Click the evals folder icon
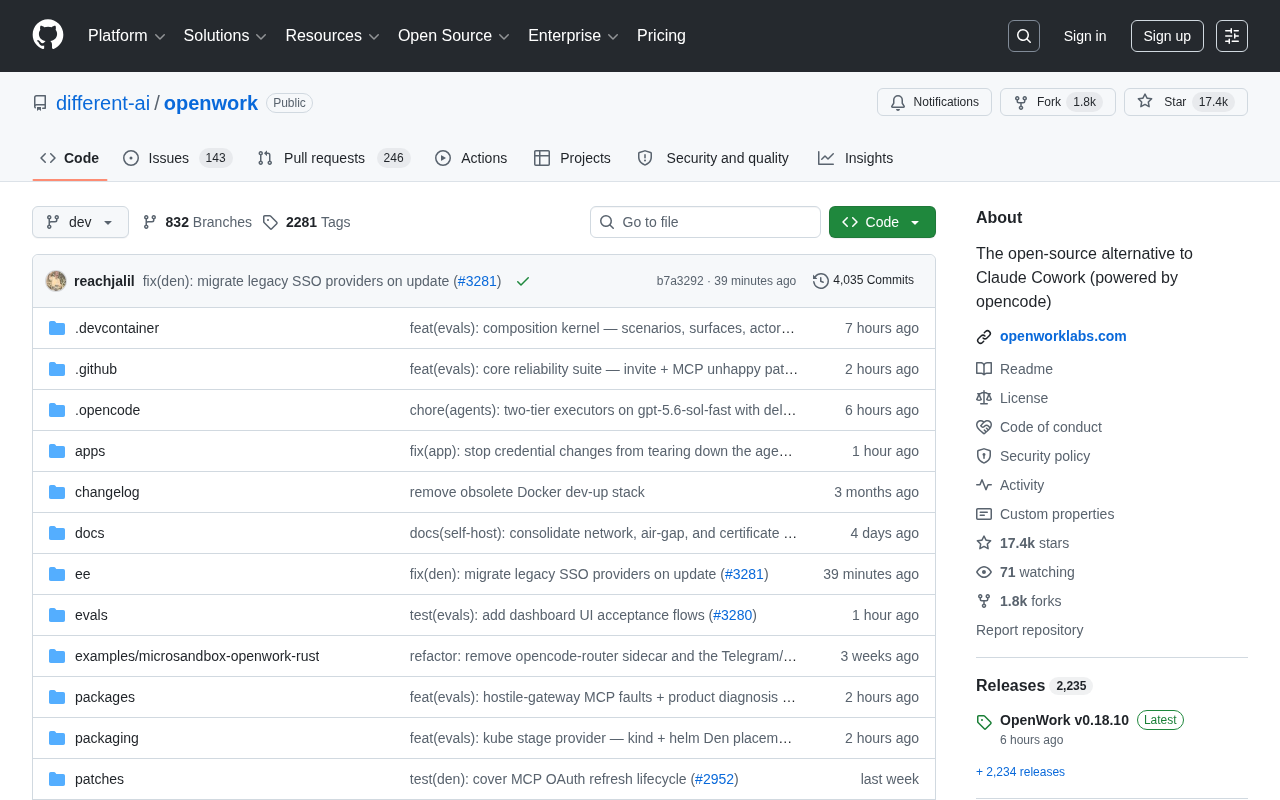1280x800 pixels. 57,615
